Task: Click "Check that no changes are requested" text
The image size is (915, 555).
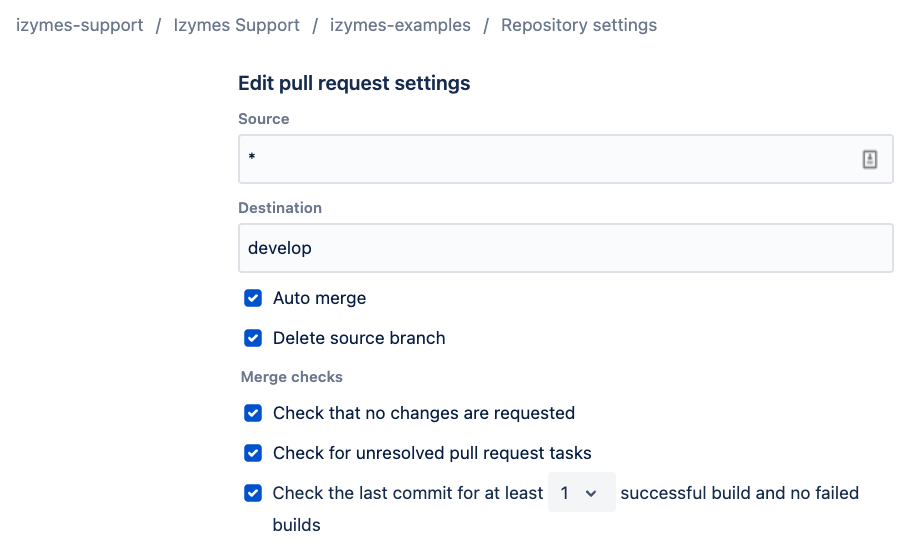Action: tap(424, 413)
